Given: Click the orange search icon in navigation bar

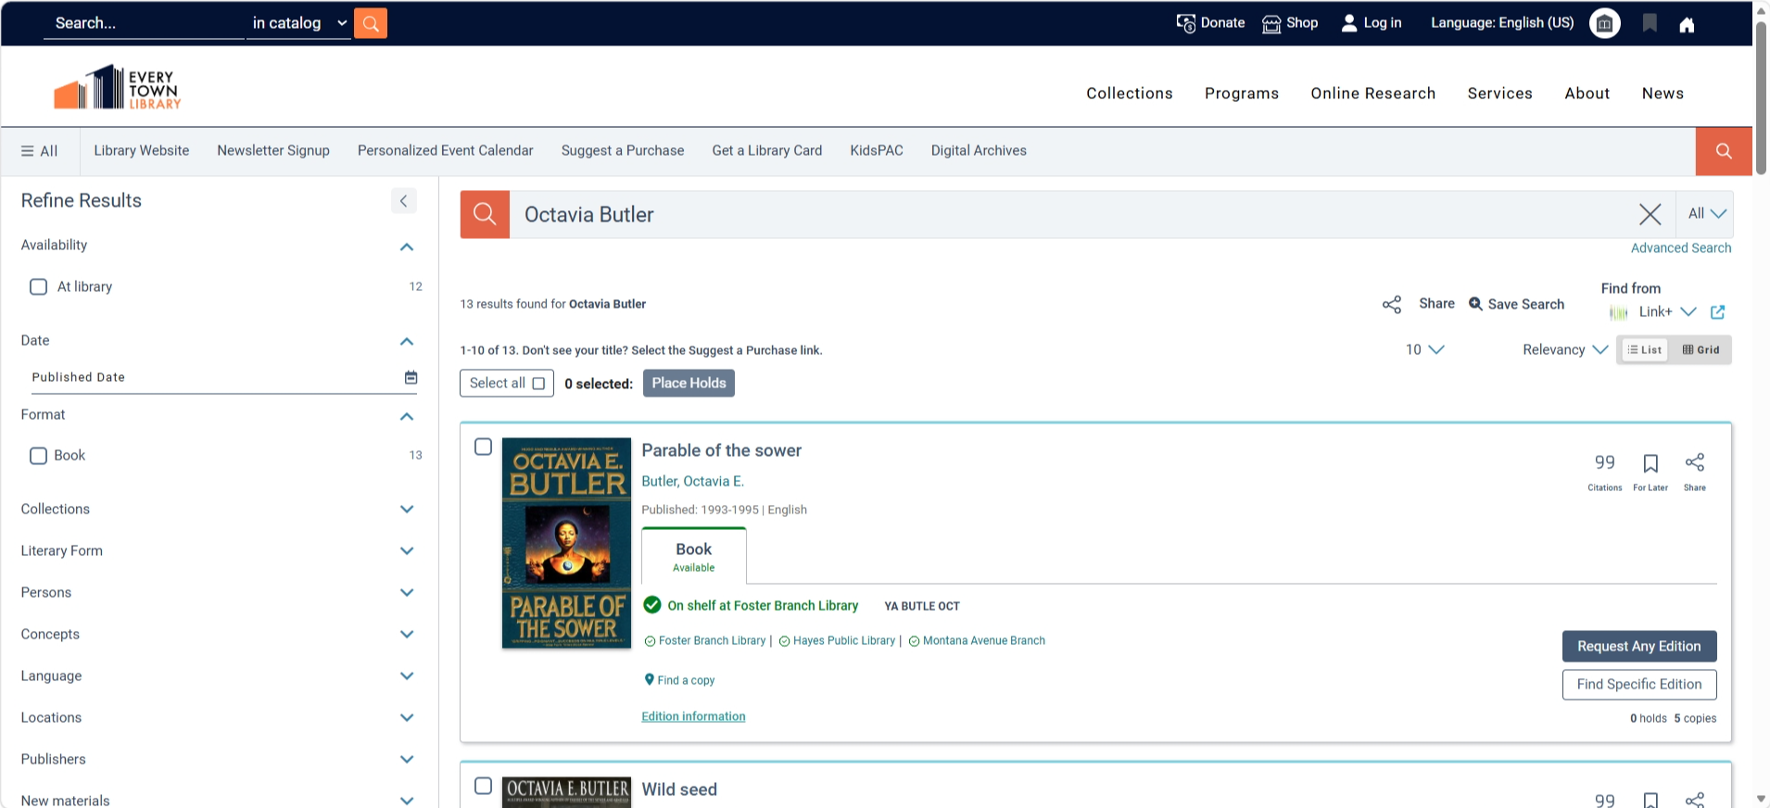Looking at the screenshot, I should (1724, 151).
